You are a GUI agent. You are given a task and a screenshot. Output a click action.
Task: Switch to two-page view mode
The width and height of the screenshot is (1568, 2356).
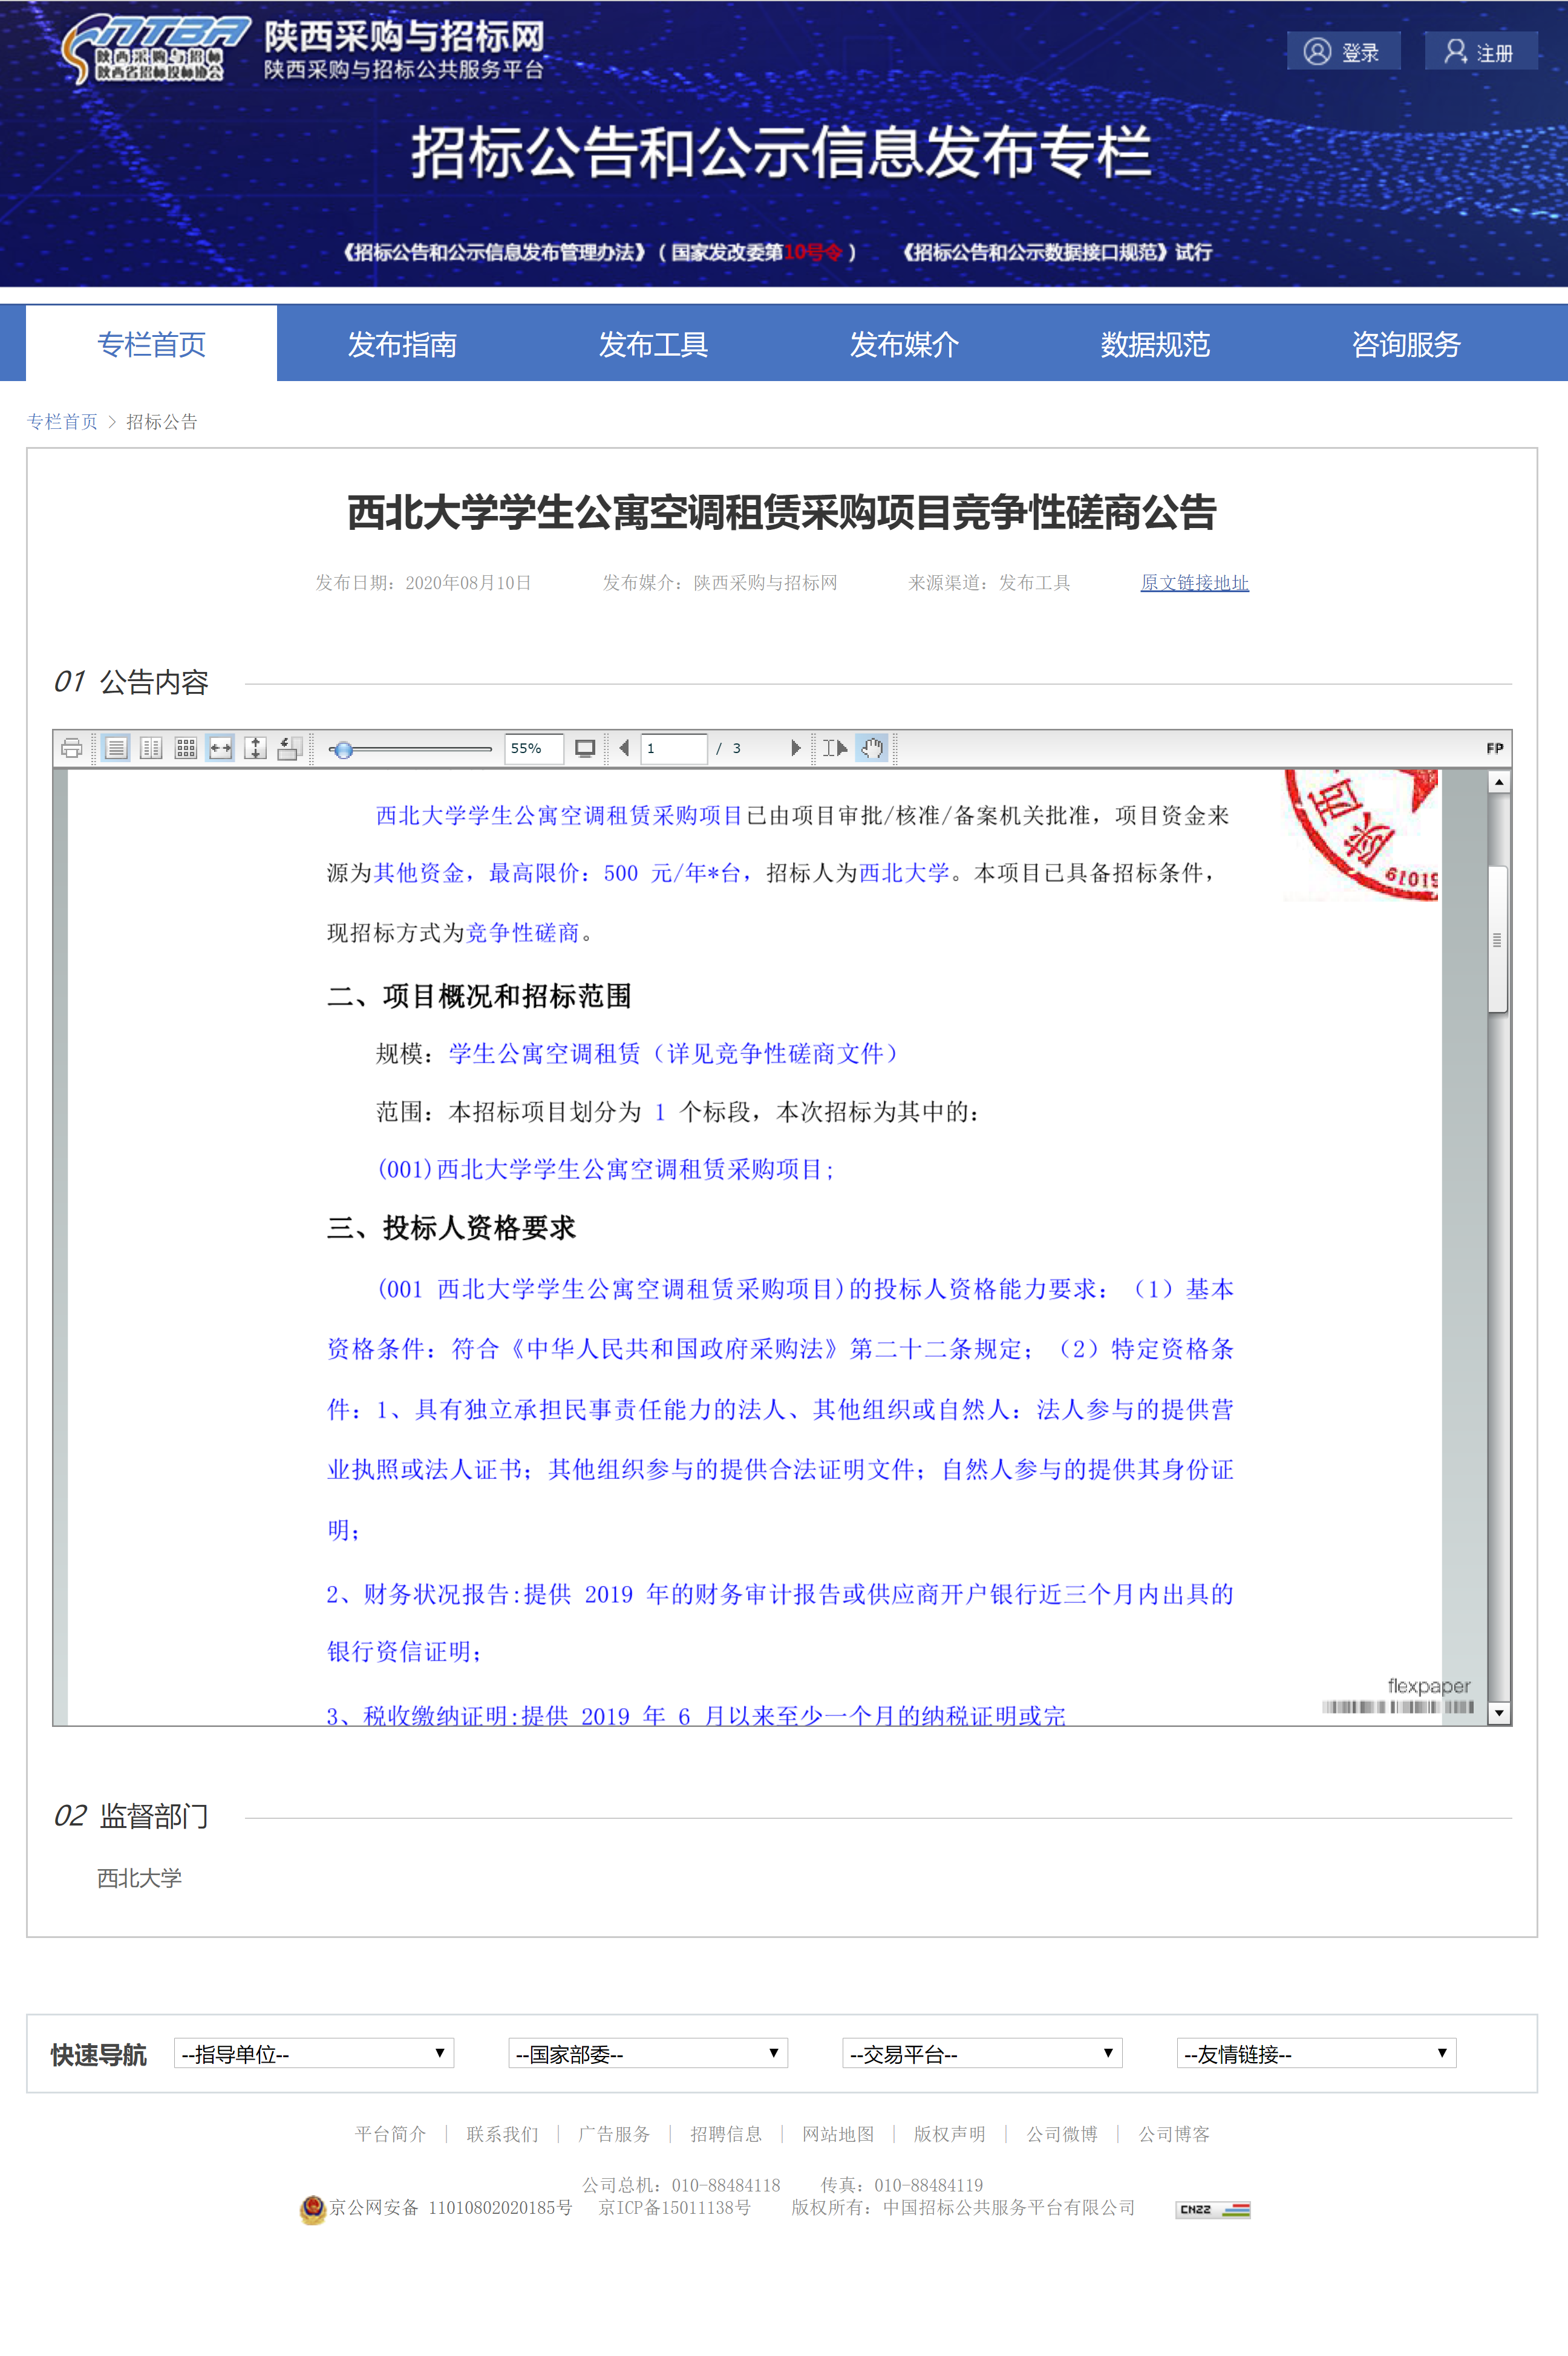151,748
